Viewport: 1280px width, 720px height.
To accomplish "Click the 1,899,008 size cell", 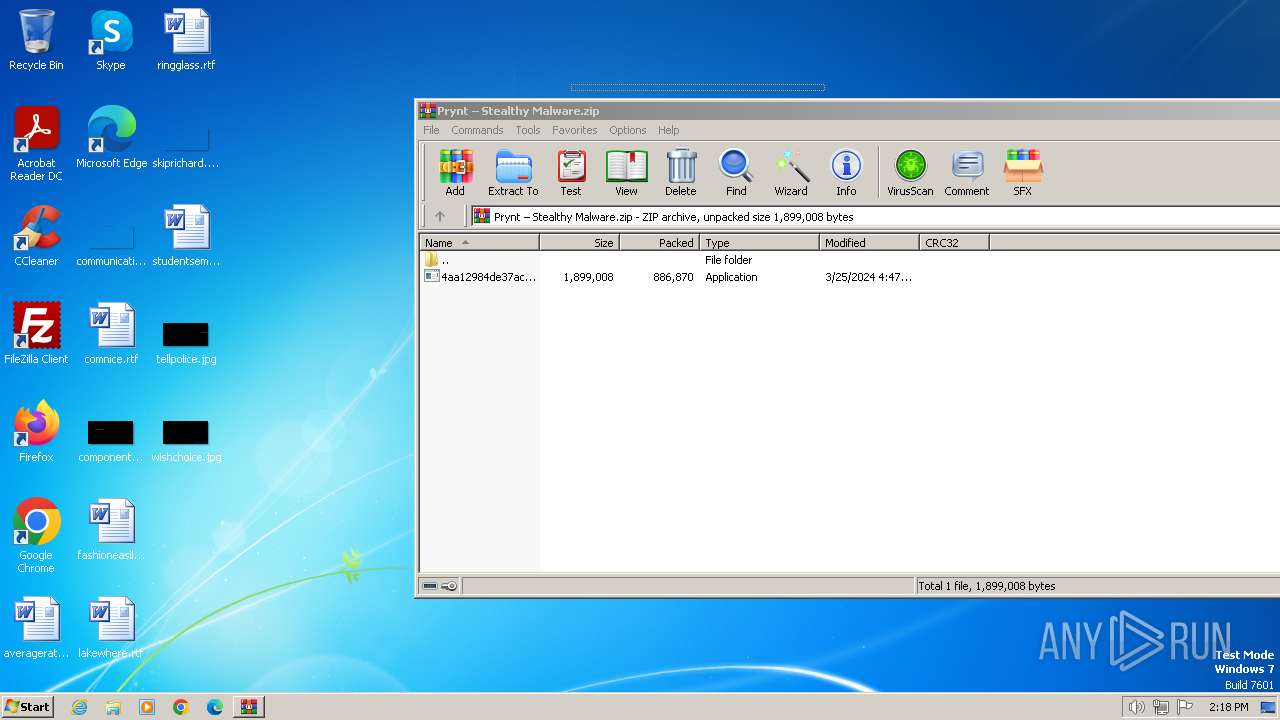I will 588,277.
